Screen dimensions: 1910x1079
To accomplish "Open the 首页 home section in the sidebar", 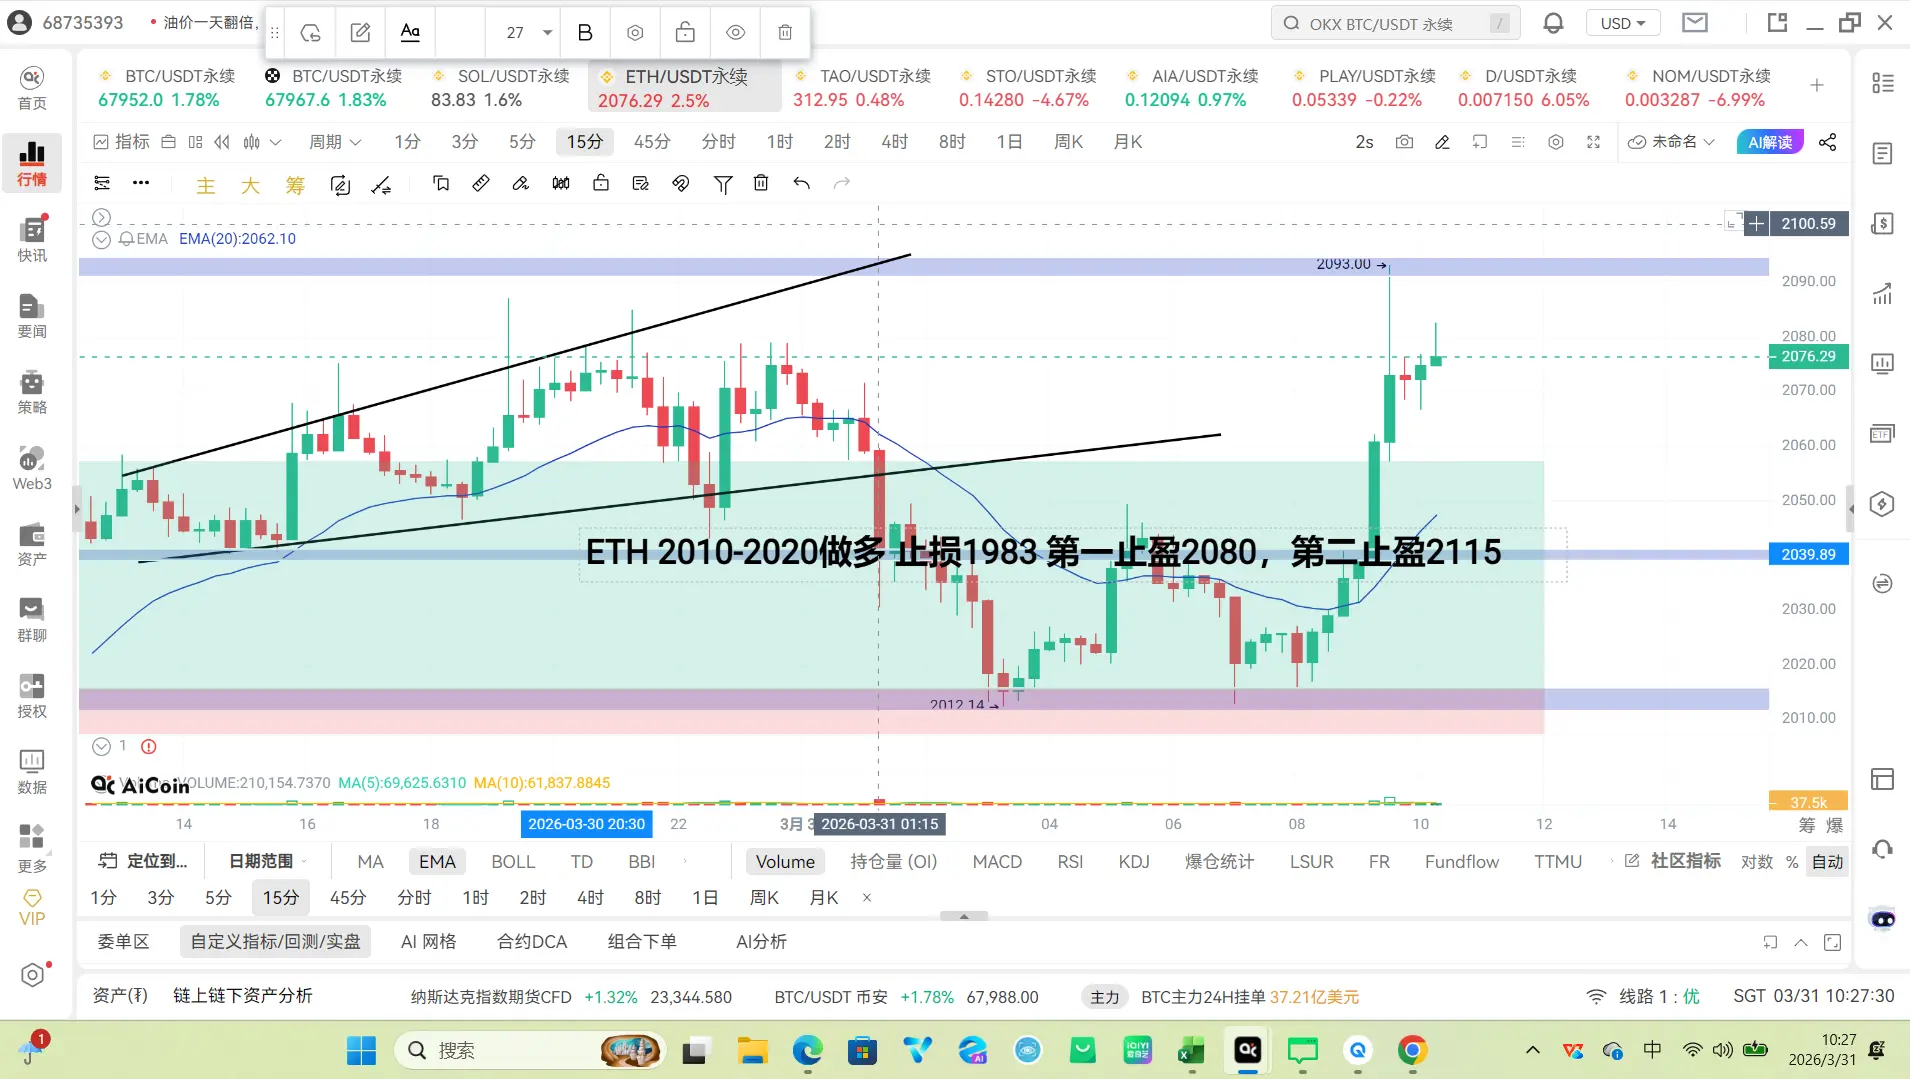I will pyautogui.click(x=32, y=88).
